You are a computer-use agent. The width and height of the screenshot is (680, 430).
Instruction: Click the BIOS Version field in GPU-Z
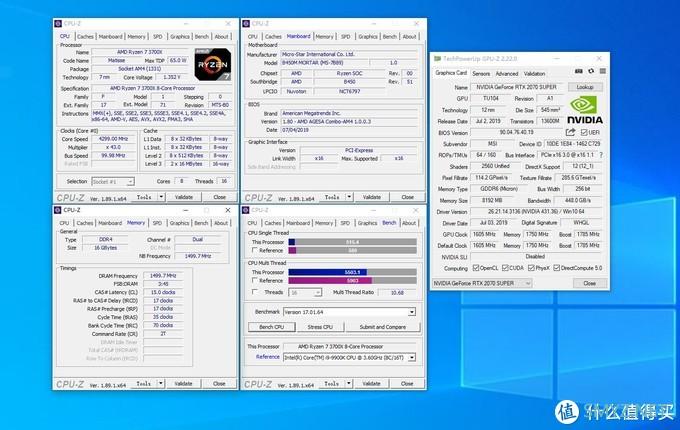(x=516, y=132)
